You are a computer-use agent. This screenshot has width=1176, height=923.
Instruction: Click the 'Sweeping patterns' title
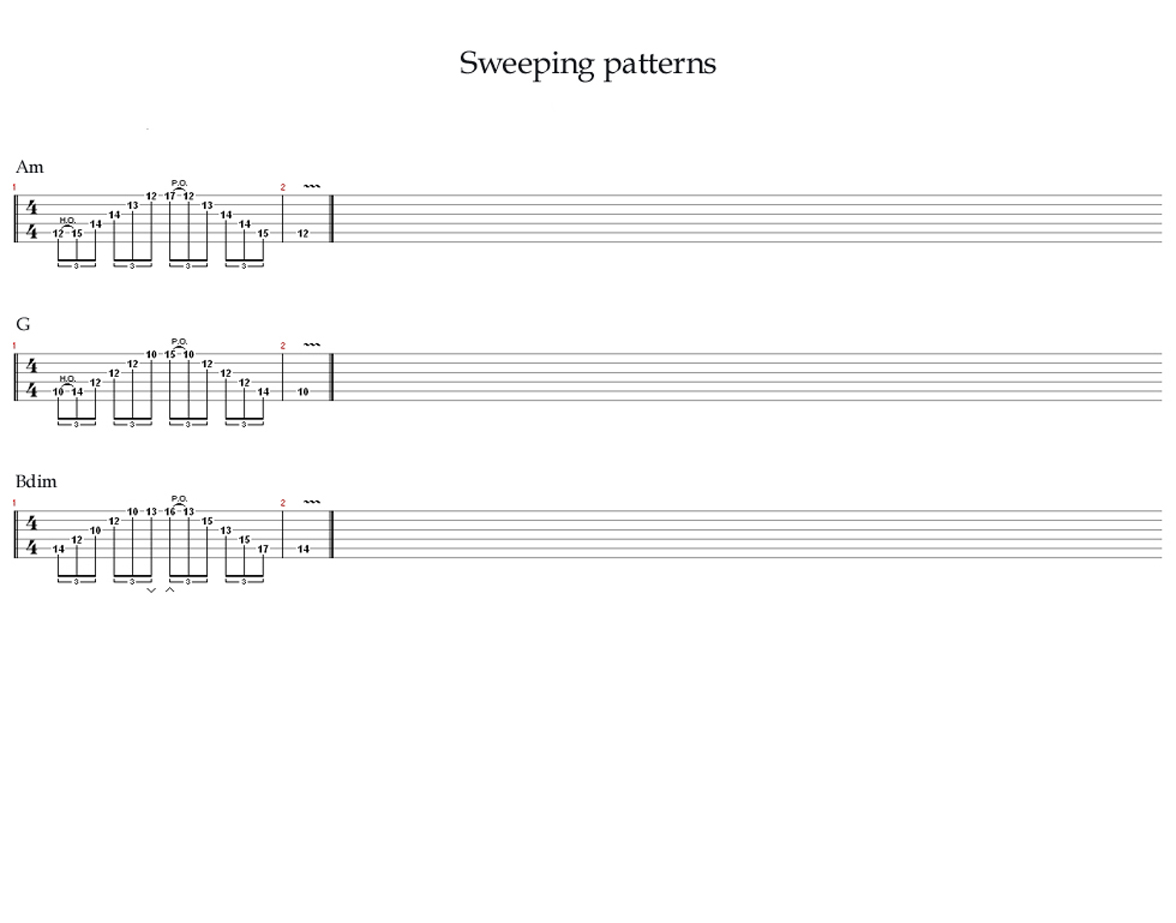pyautogui.click(x=587, y=64)
